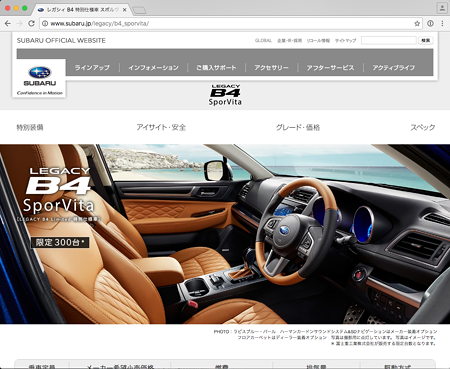Focus the address bar URL field
This screenshot has width=450, height=369.
[x=230, y=24]
